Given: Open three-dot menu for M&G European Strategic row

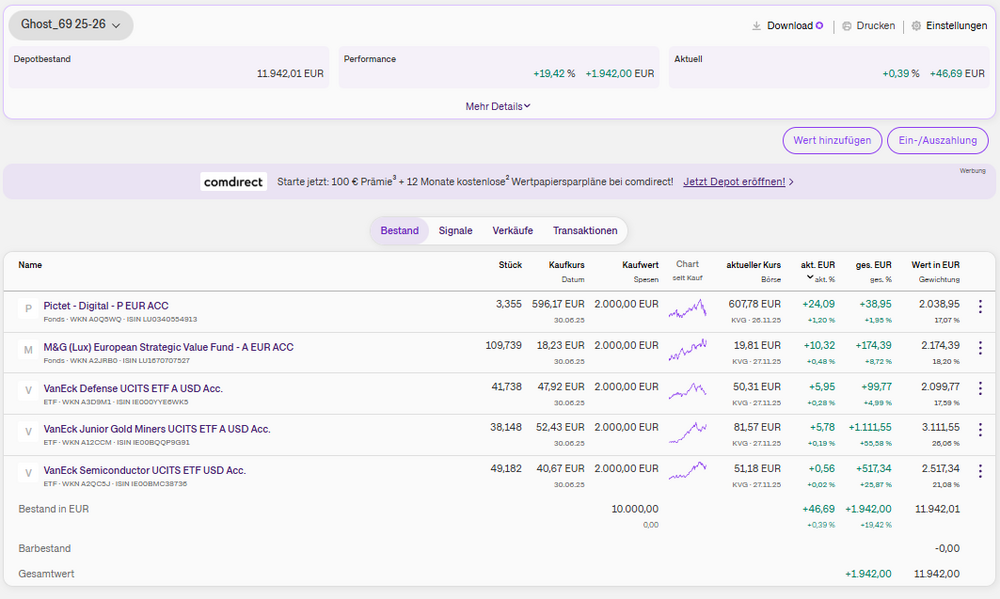Looking at the screenshot, I should [x=979, y=348].
